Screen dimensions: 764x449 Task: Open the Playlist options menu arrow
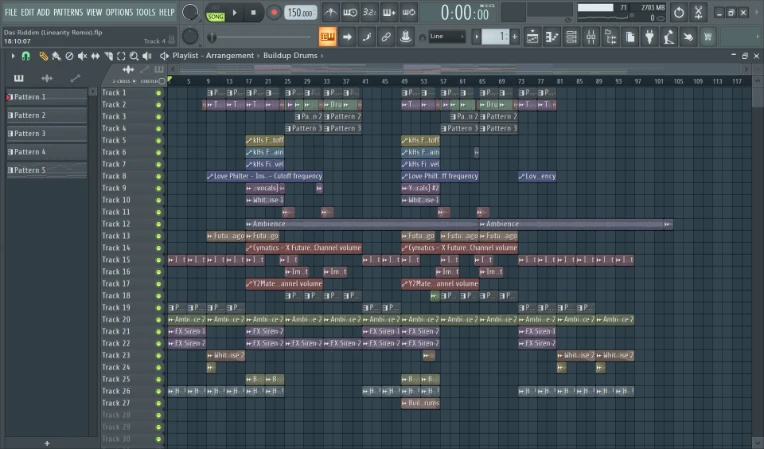pyautogui.click(x=13, y=56)
